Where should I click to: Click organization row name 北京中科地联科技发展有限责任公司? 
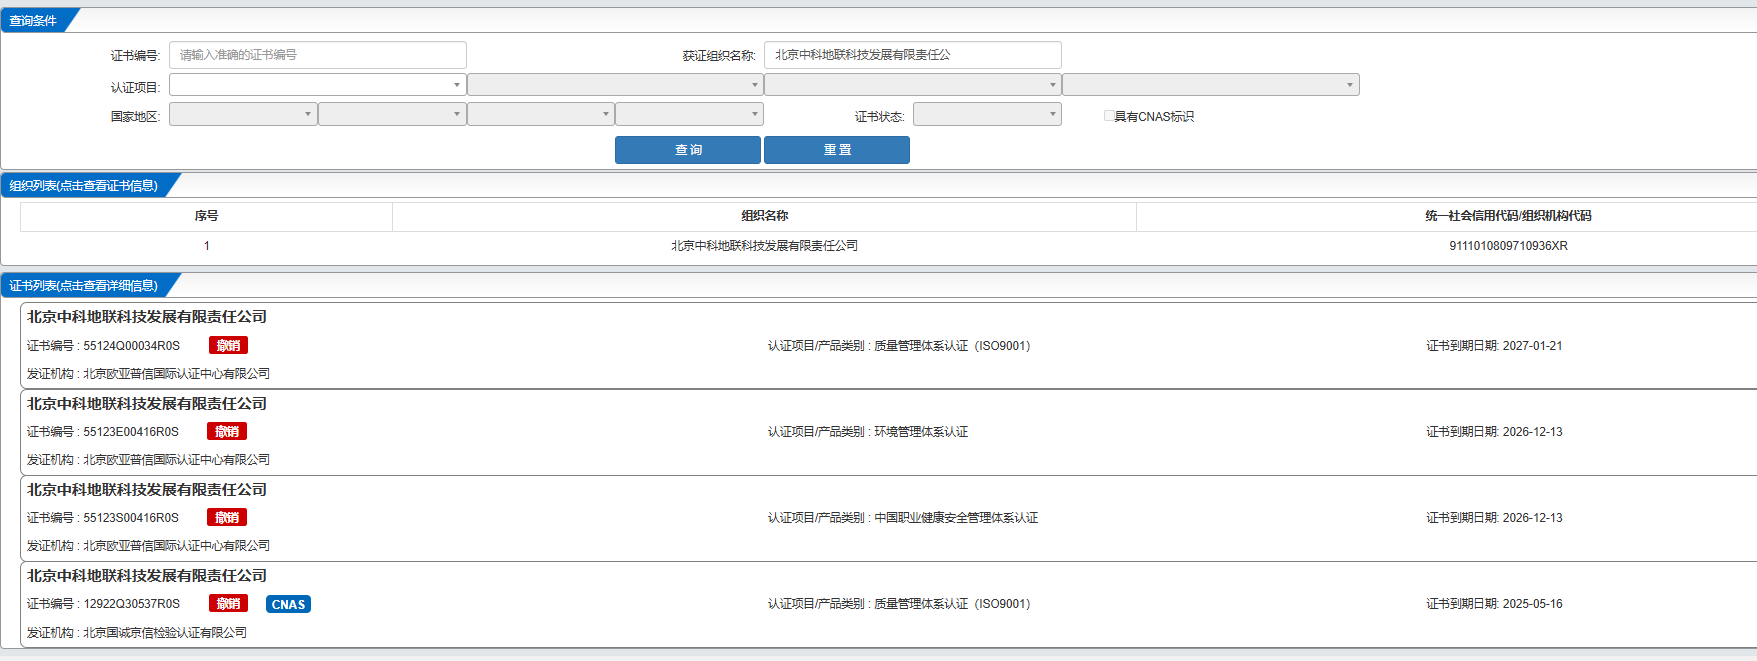[764, 246]
